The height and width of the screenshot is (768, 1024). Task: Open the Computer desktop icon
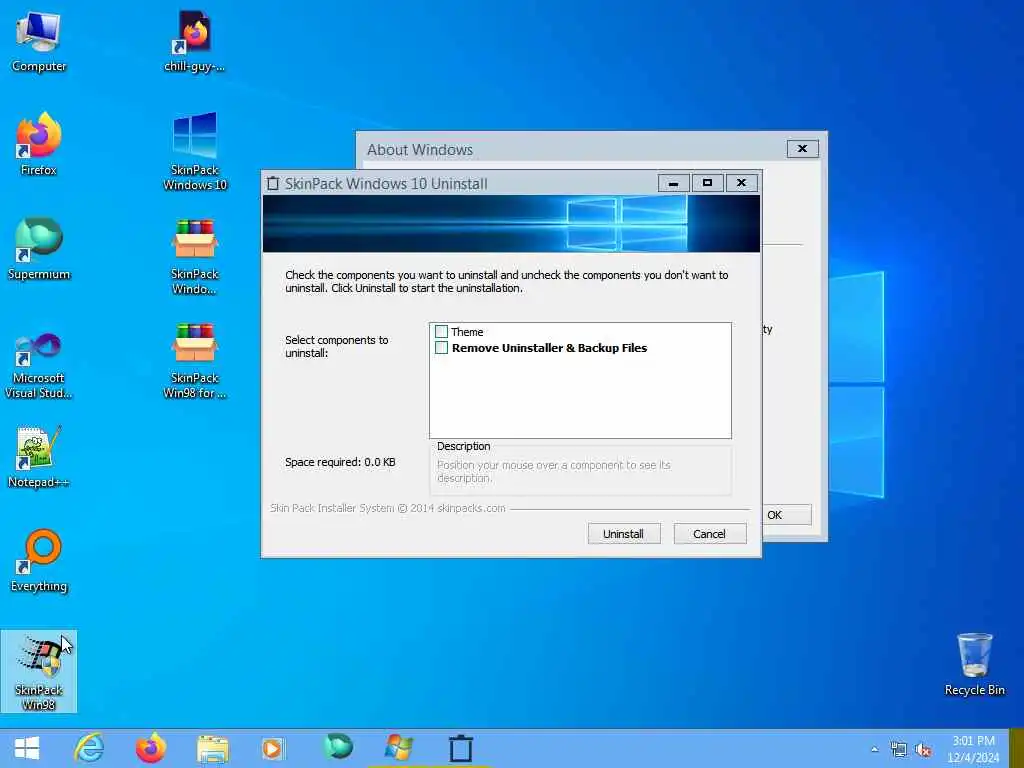point(39,42)
